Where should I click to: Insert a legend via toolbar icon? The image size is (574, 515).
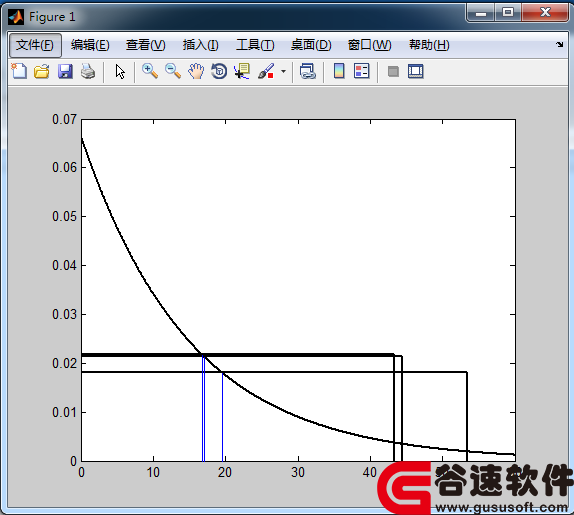362,71
